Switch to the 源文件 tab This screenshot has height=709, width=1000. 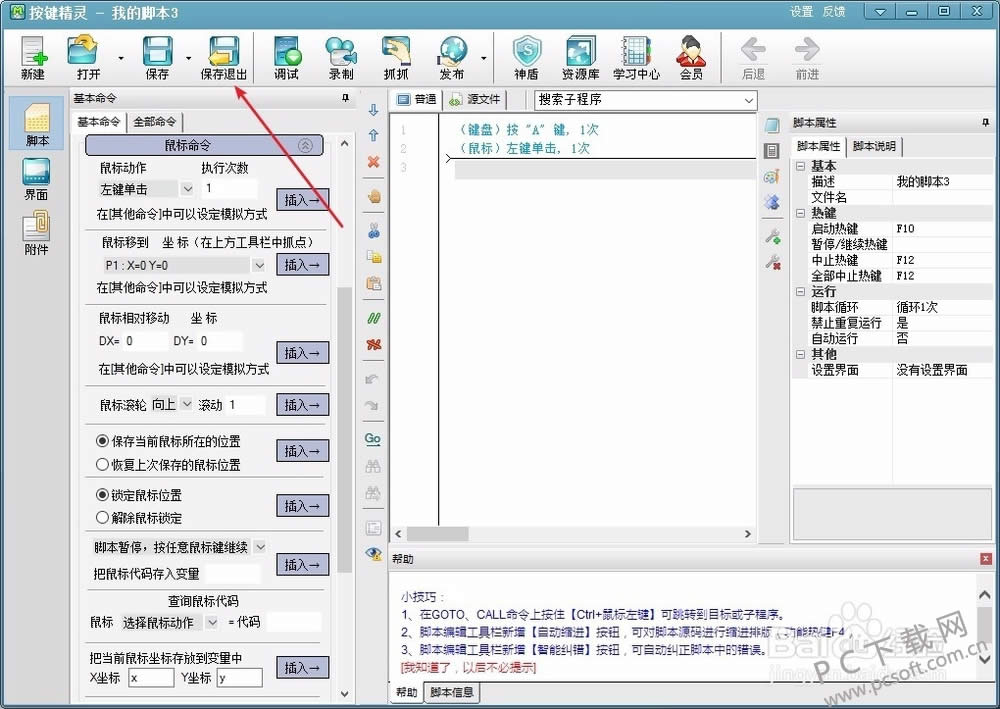(475, 100)
